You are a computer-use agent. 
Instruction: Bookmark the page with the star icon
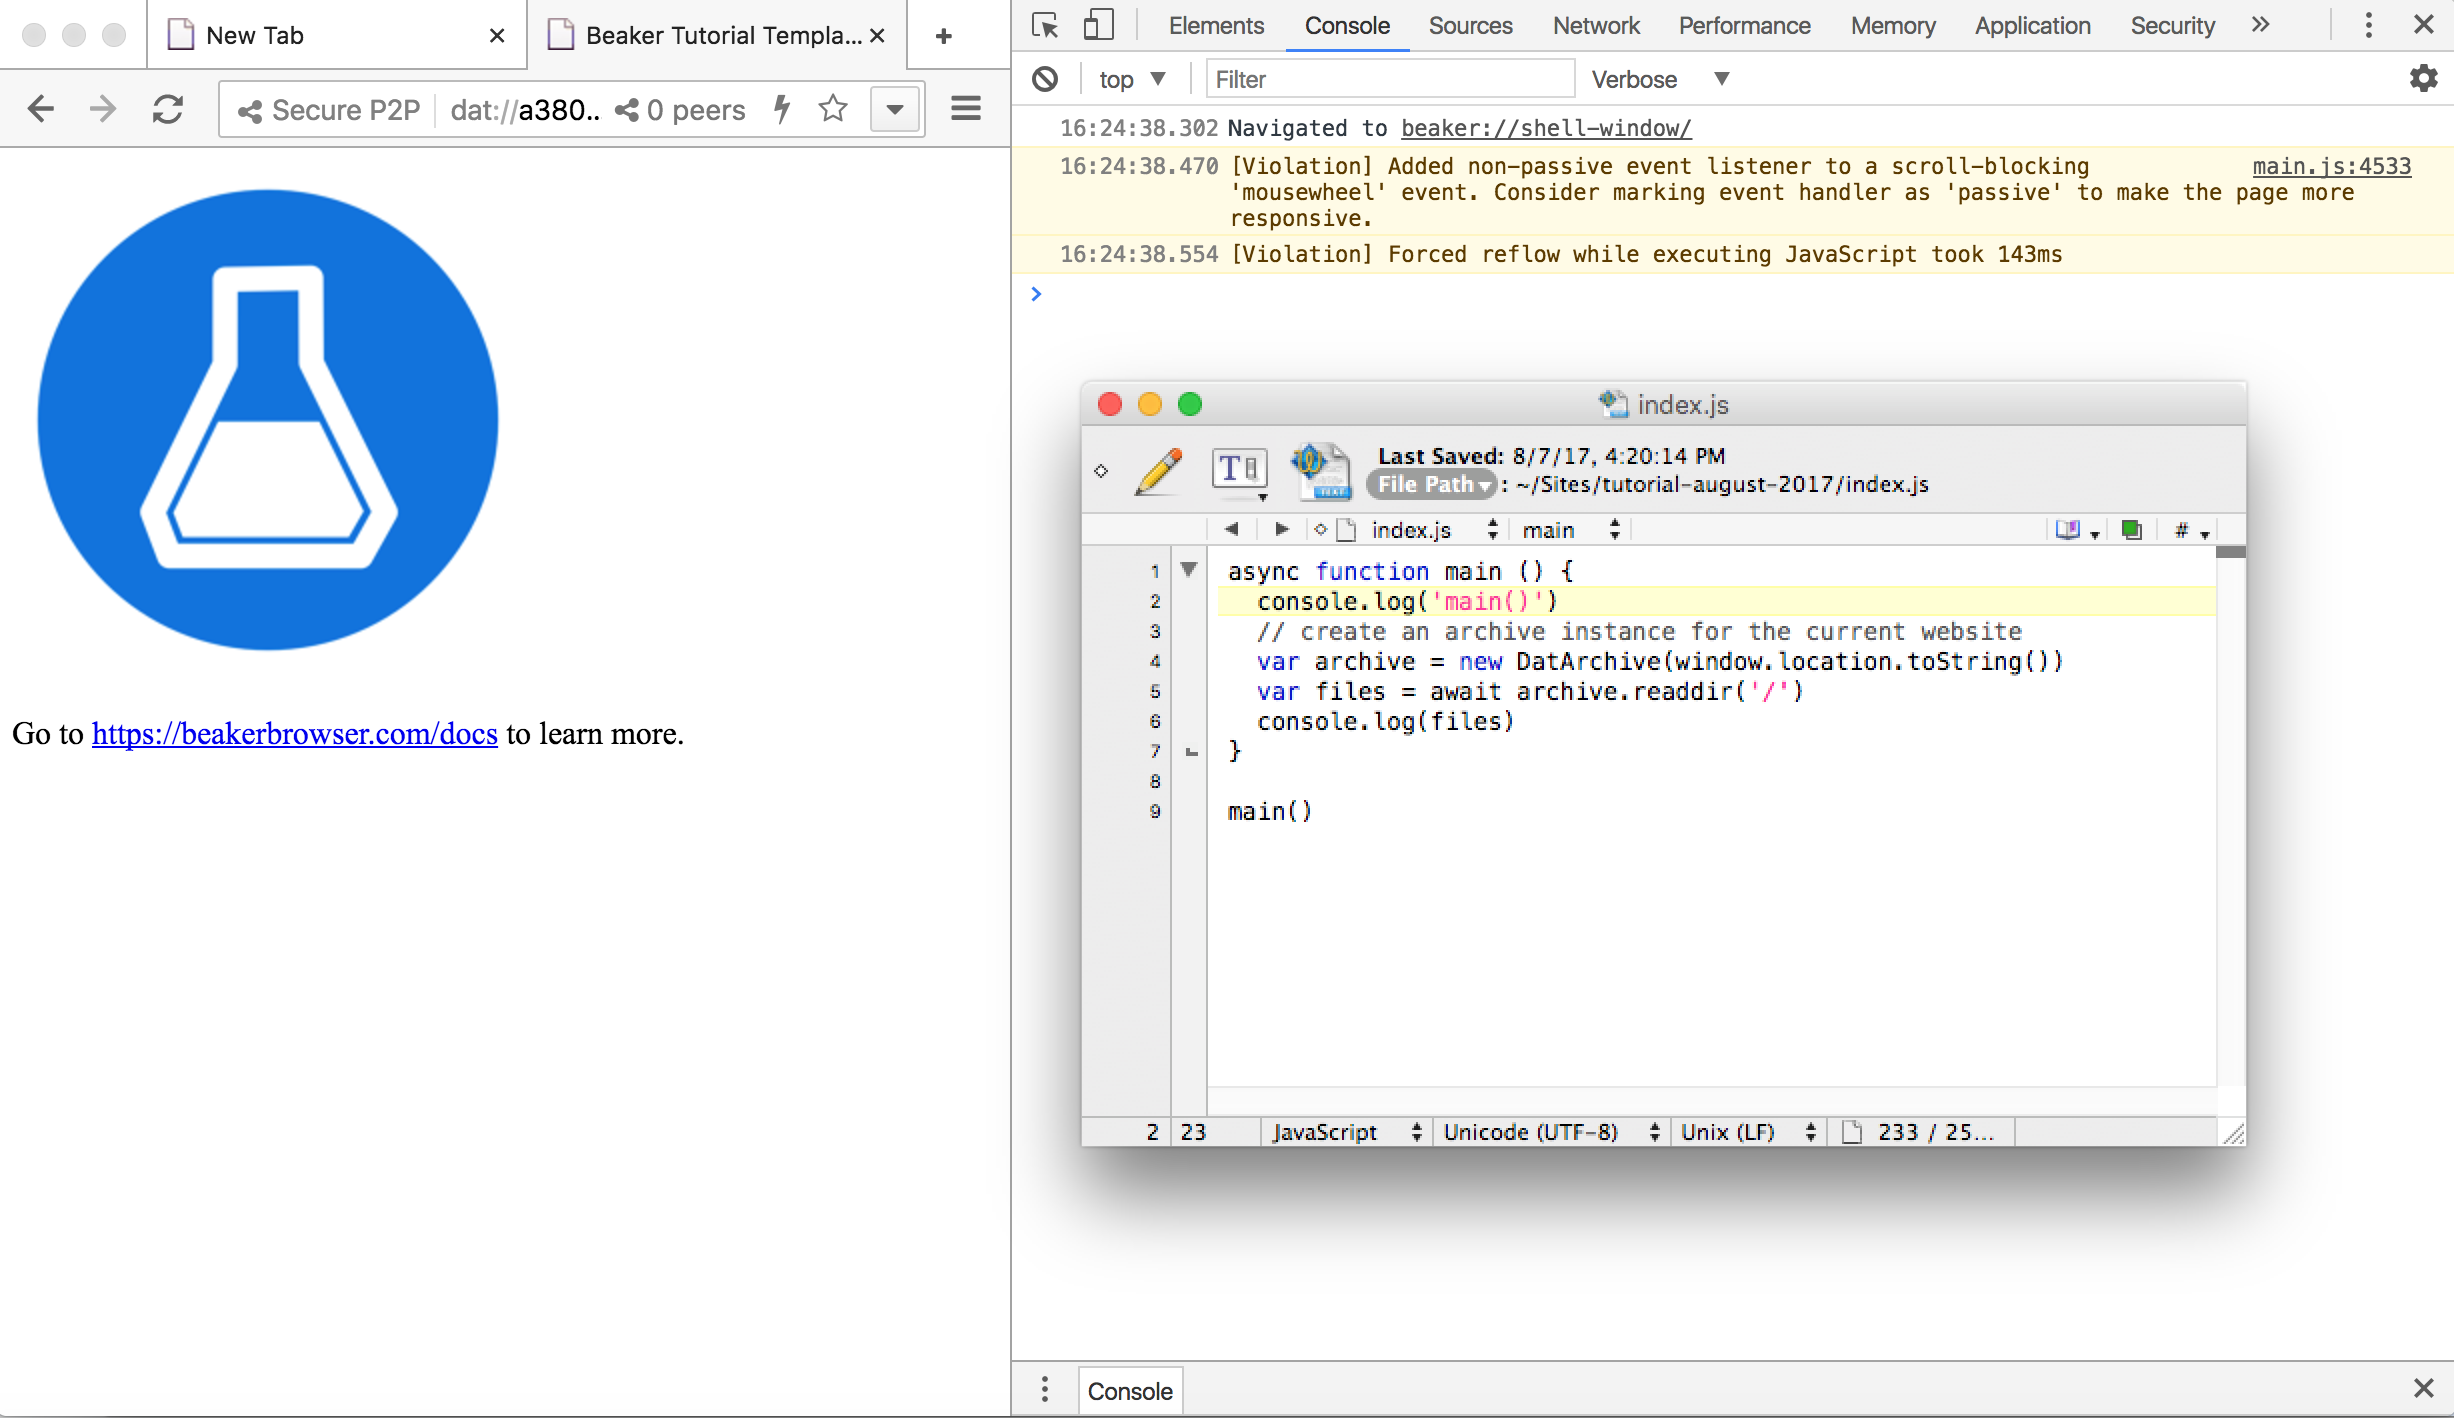point(832,109)
